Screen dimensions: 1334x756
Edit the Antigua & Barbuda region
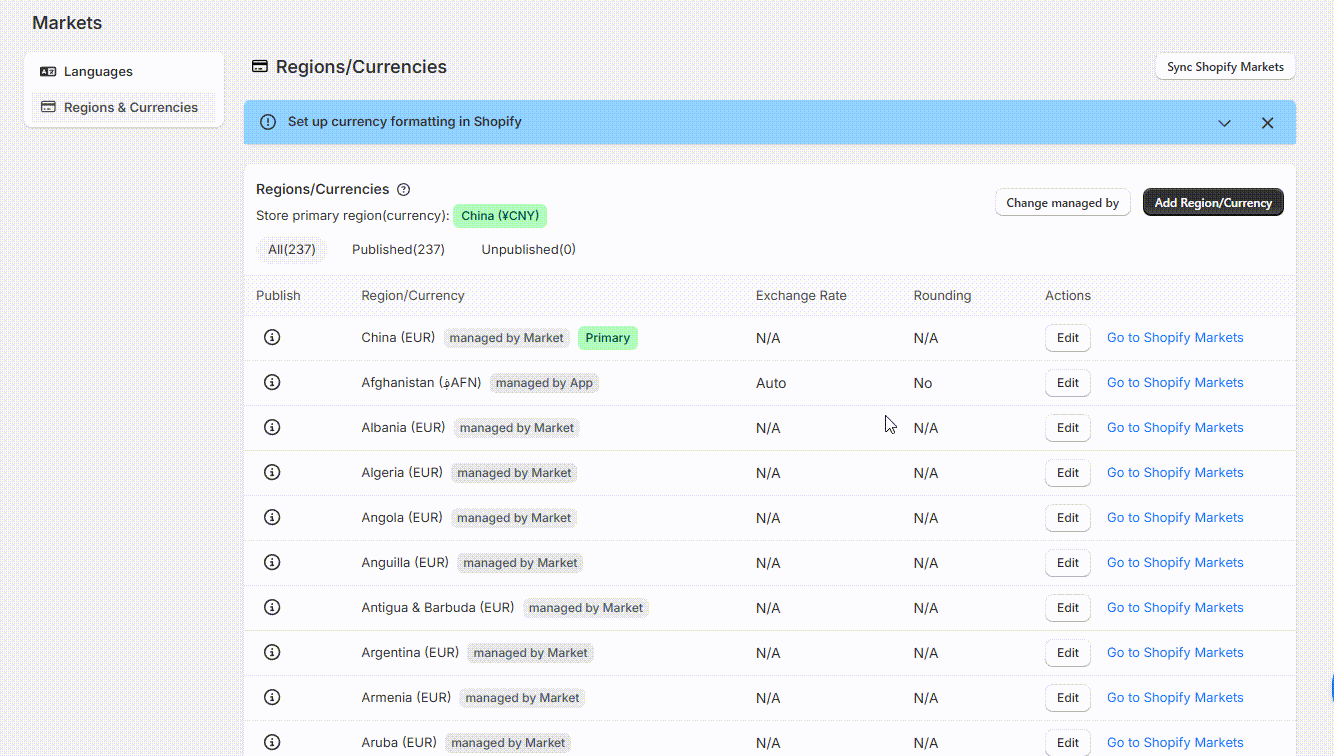1068,608
